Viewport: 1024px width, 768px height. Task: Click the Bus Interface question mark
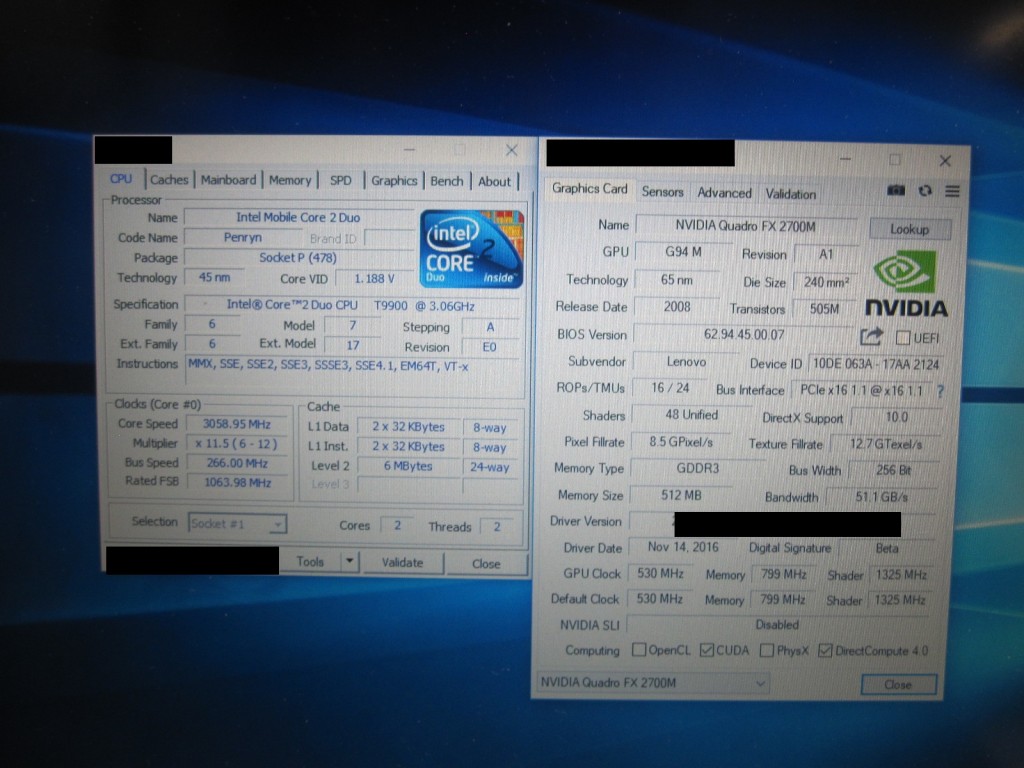pos(940,391)
